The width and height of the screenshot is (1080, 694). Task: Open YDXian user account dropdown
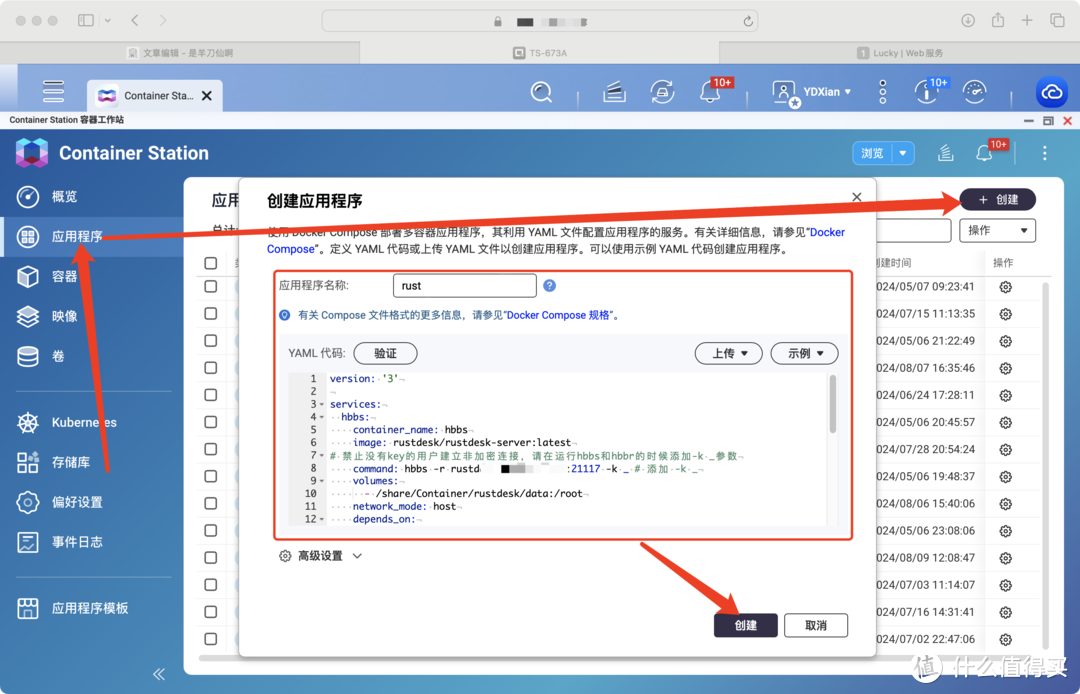(813, 92)
